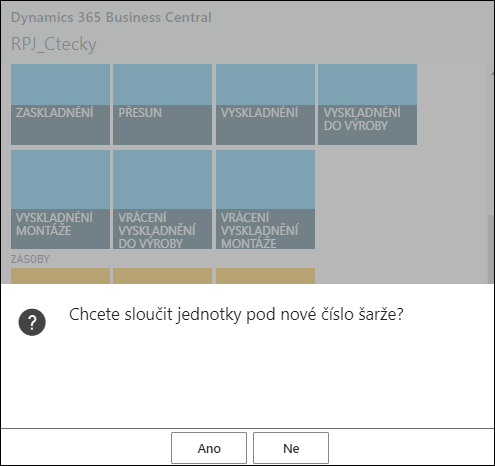Click the second tan ZÁSOBY tile

(x=162, y=276)
